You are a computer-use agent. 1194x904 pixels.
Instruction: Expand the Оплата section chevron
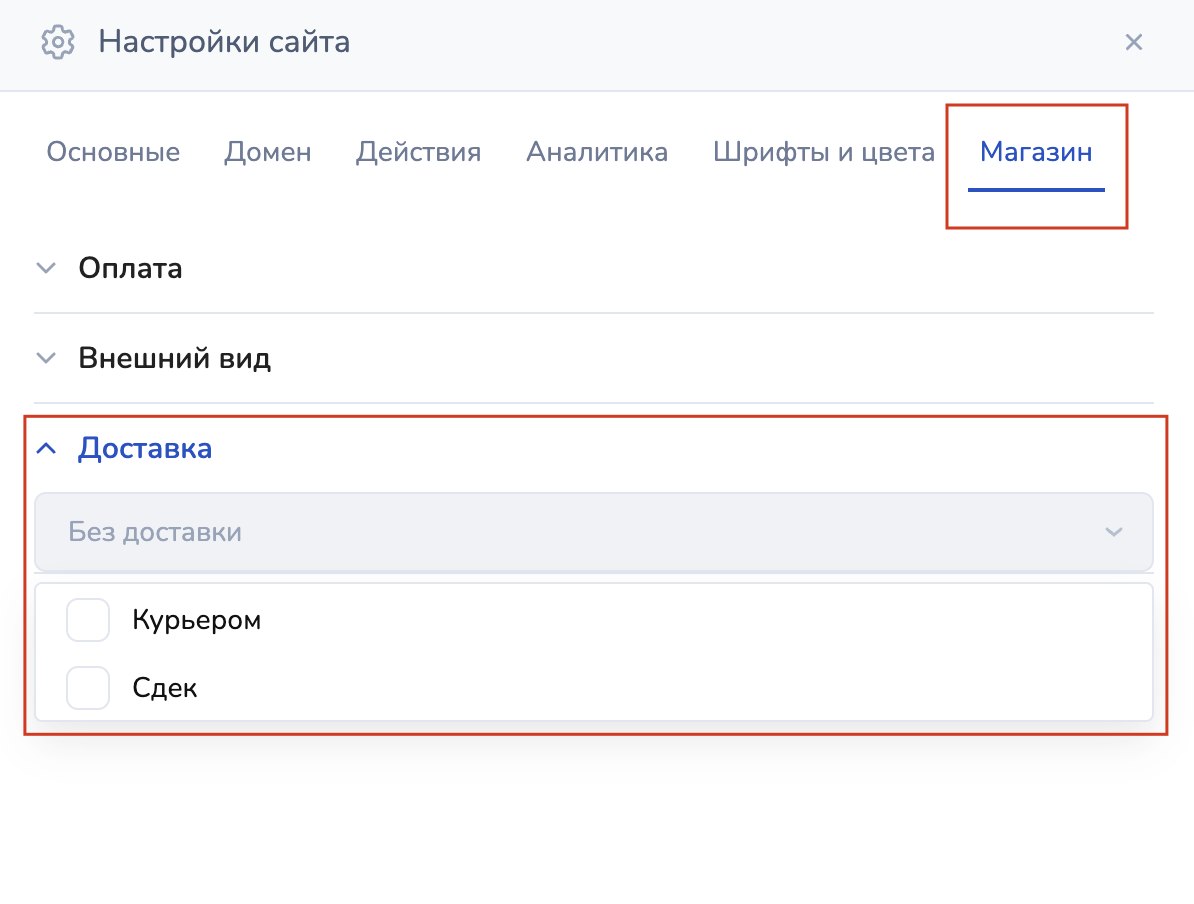point(46,268)
